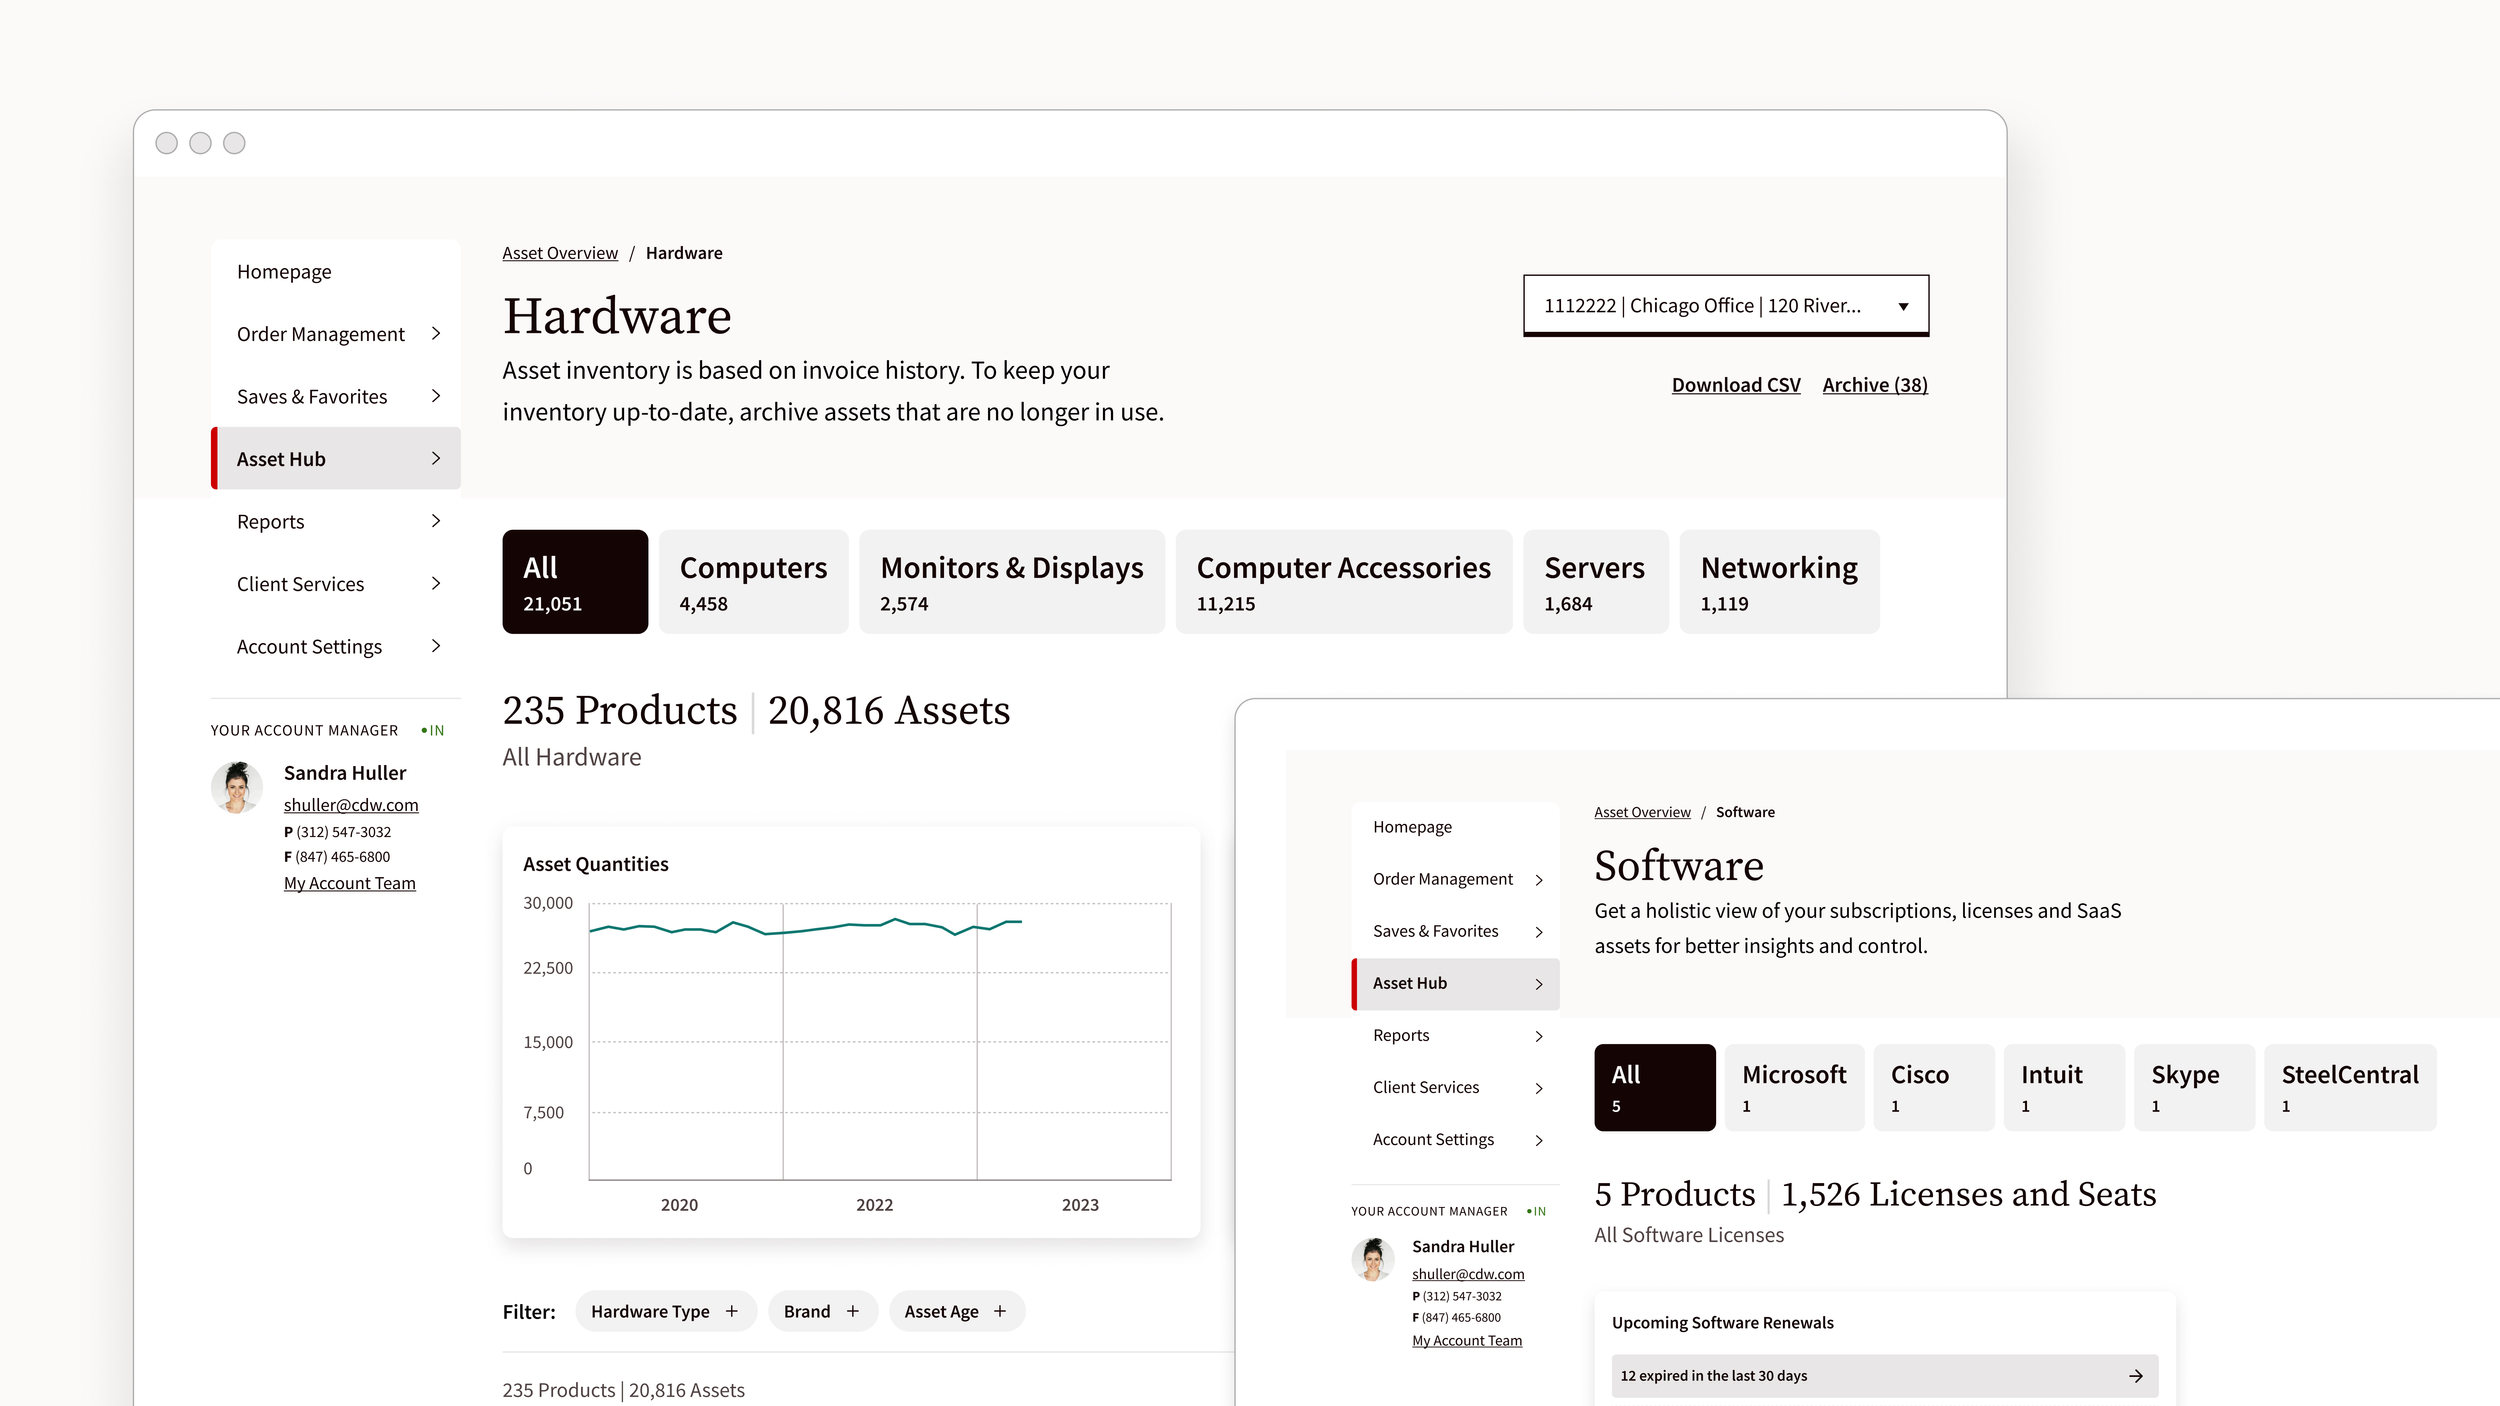Click chevron next to Order Management in Hardware sidebar
The width and height of the screenshot is (2500, 1406).
pyautogui.click(x=436, y=334)
